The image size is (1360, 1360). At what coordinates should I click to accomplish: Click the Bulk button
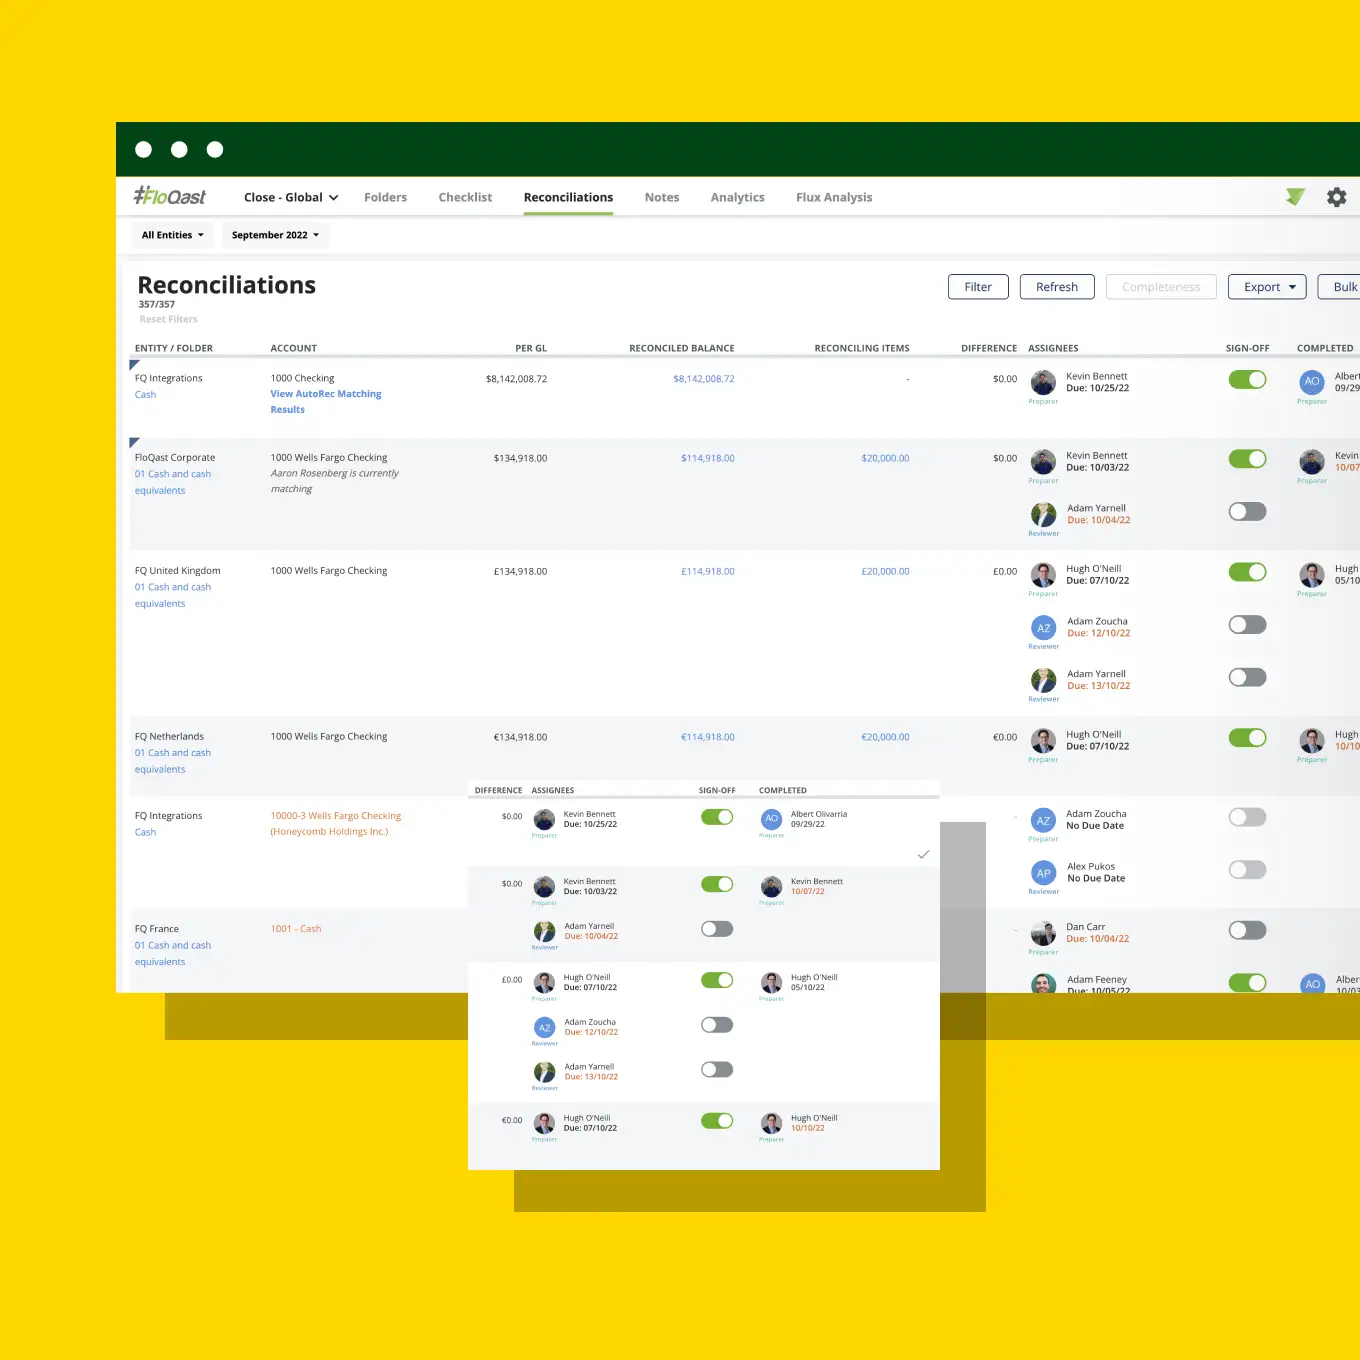[1339, 287]
